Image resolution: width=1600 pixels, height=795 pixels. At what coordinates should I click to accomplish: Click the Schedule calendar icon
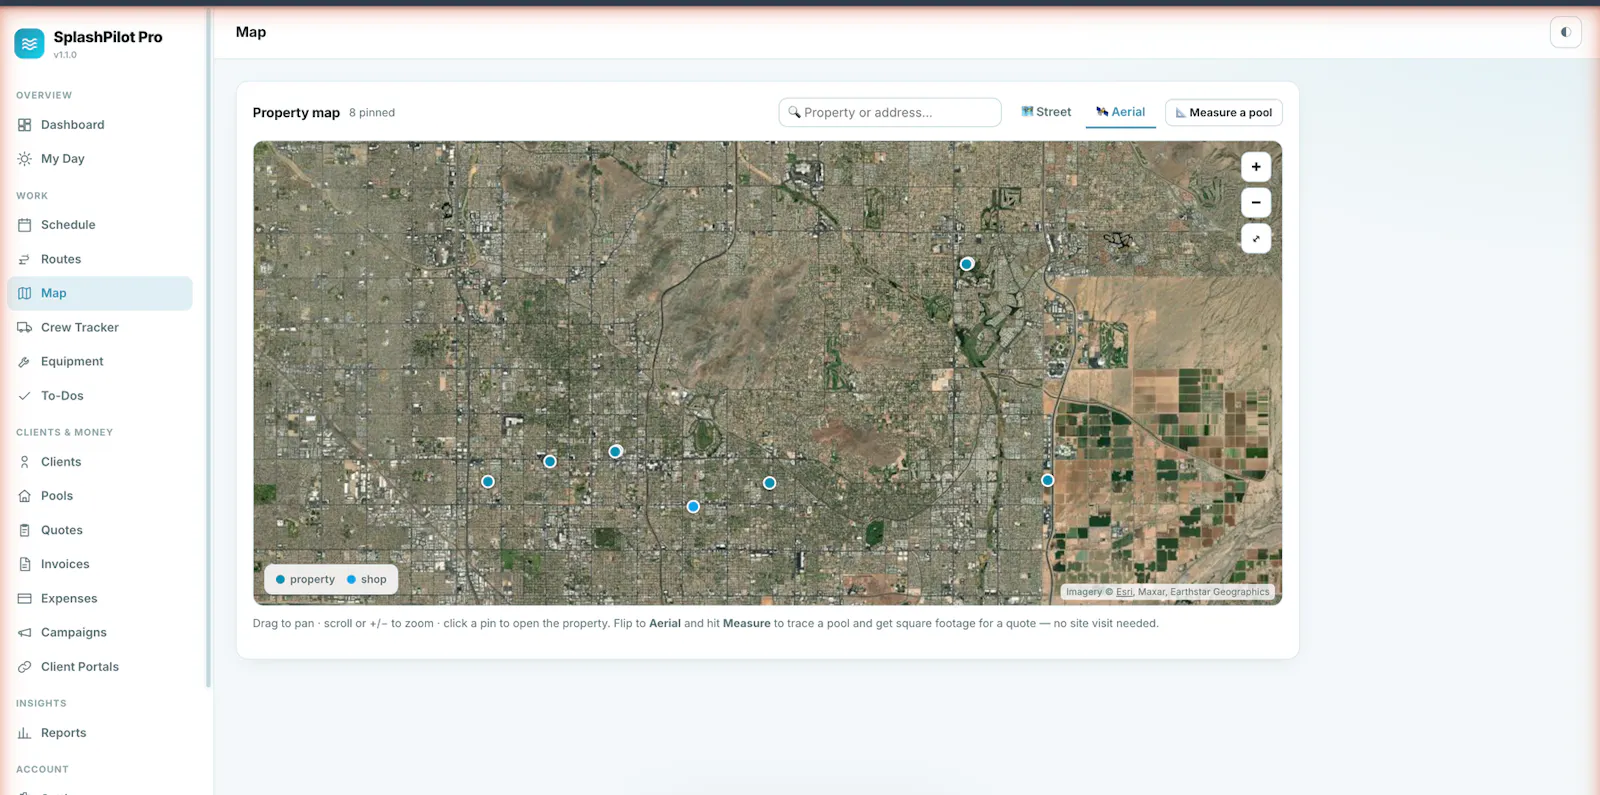(x=25, y=225)
